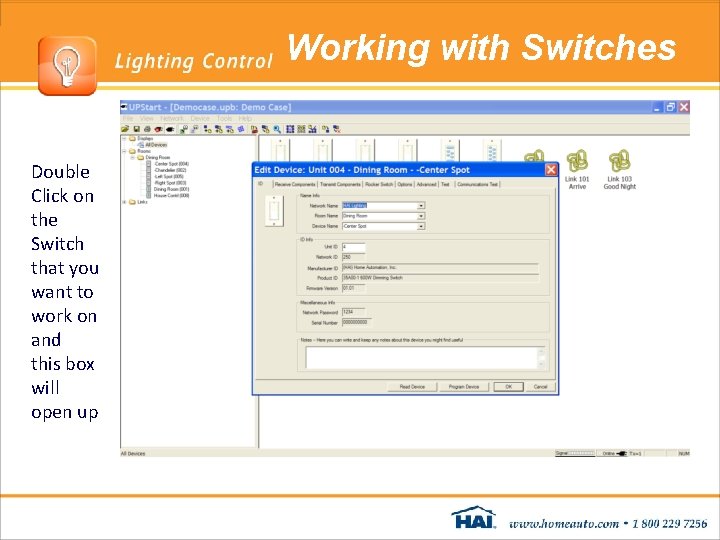720x540 pixels.
Task: Open the Help menu
Action: [244, 118]
